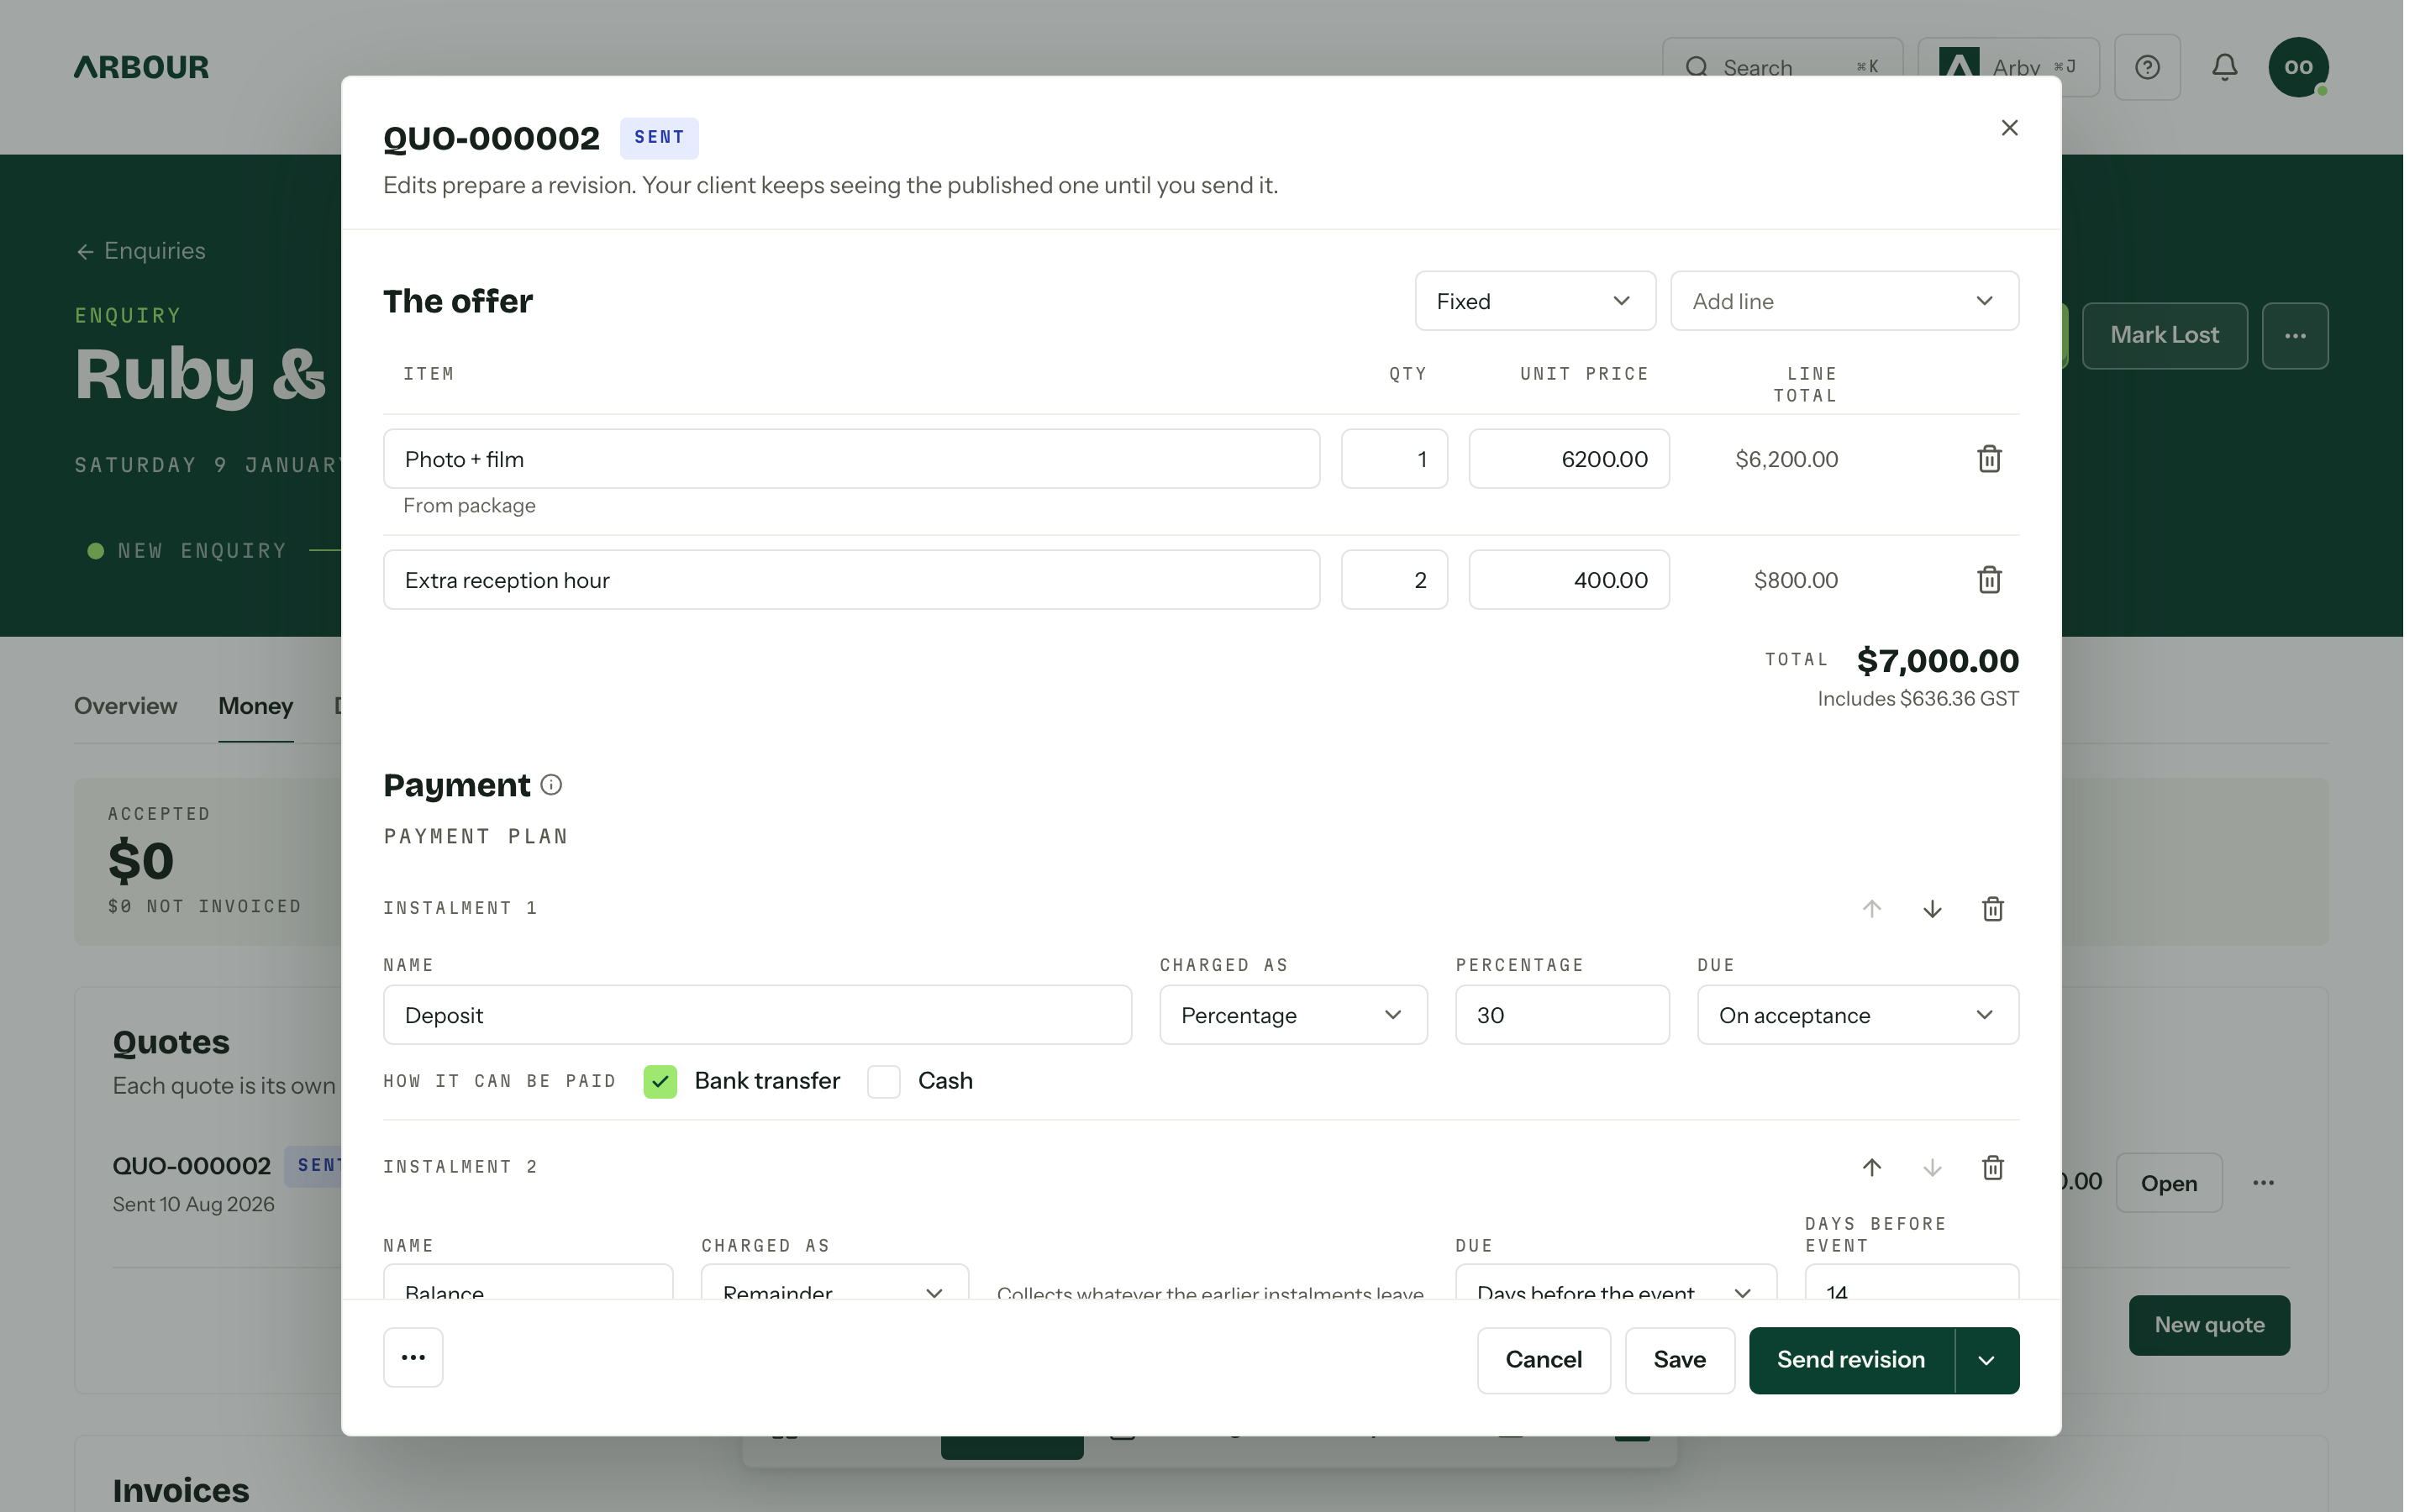Enable Bank transfer for Deposit
This screenshot has height=1512, width=2420.
[660, 1081]
